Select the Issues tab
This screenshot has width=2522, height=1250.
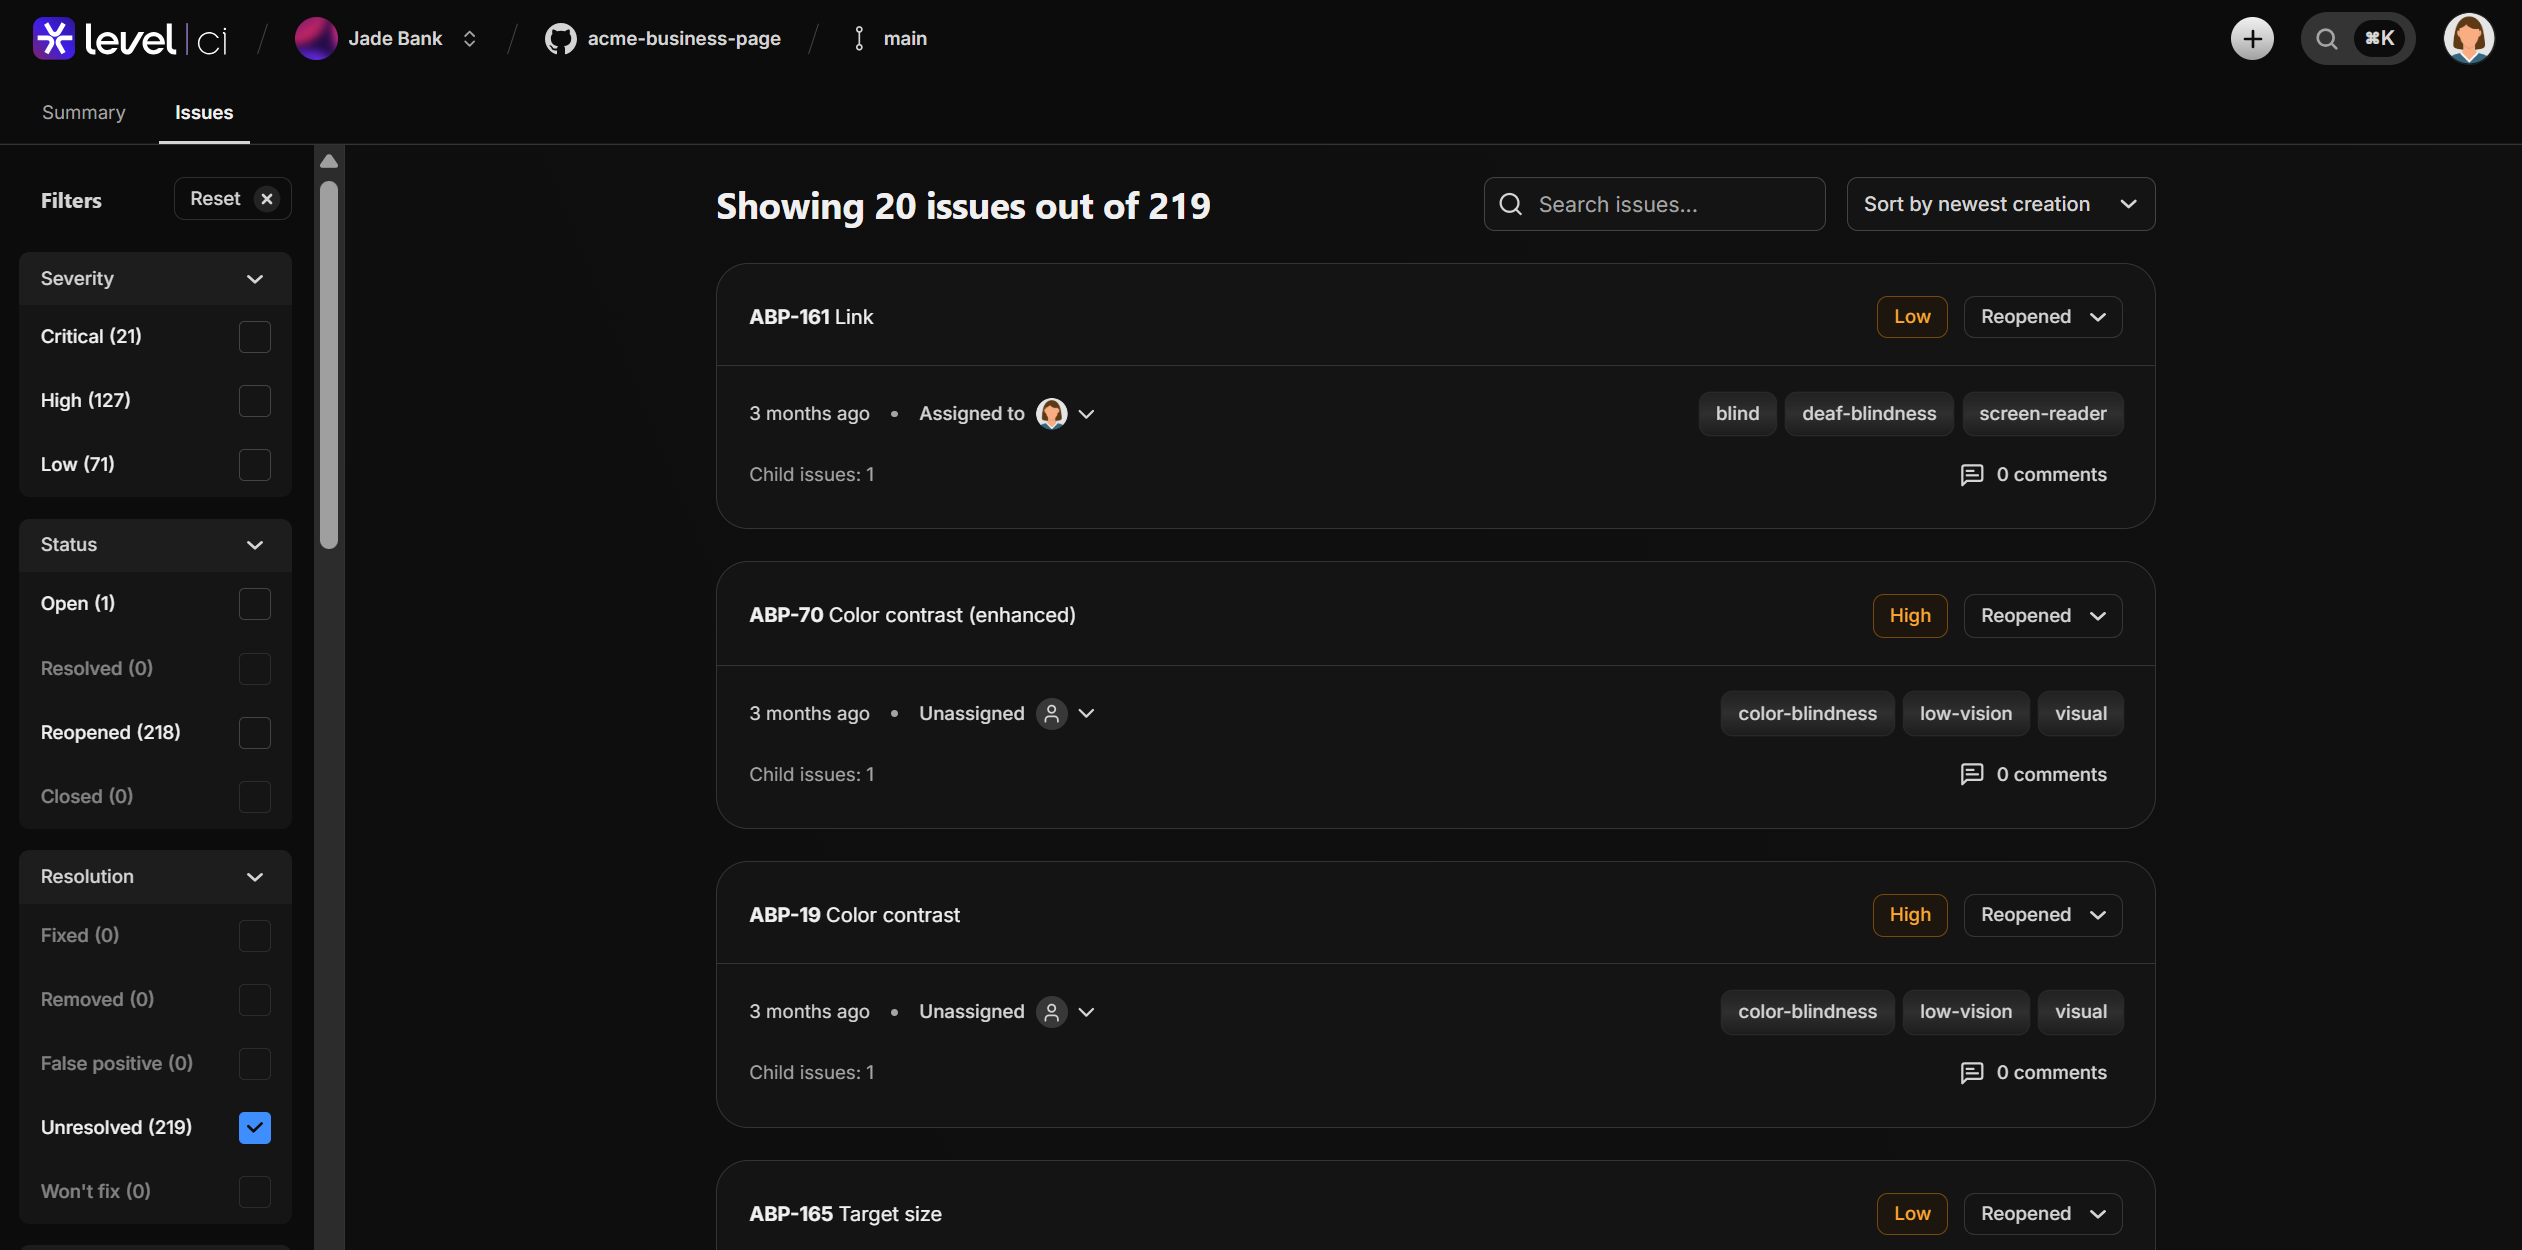coord(204,113)
